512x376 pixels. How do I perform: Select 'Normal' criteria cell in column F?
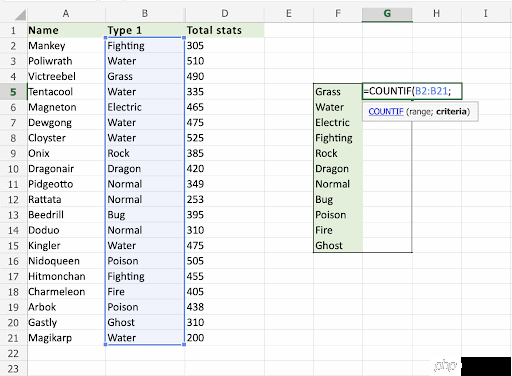tap(338, 184)
